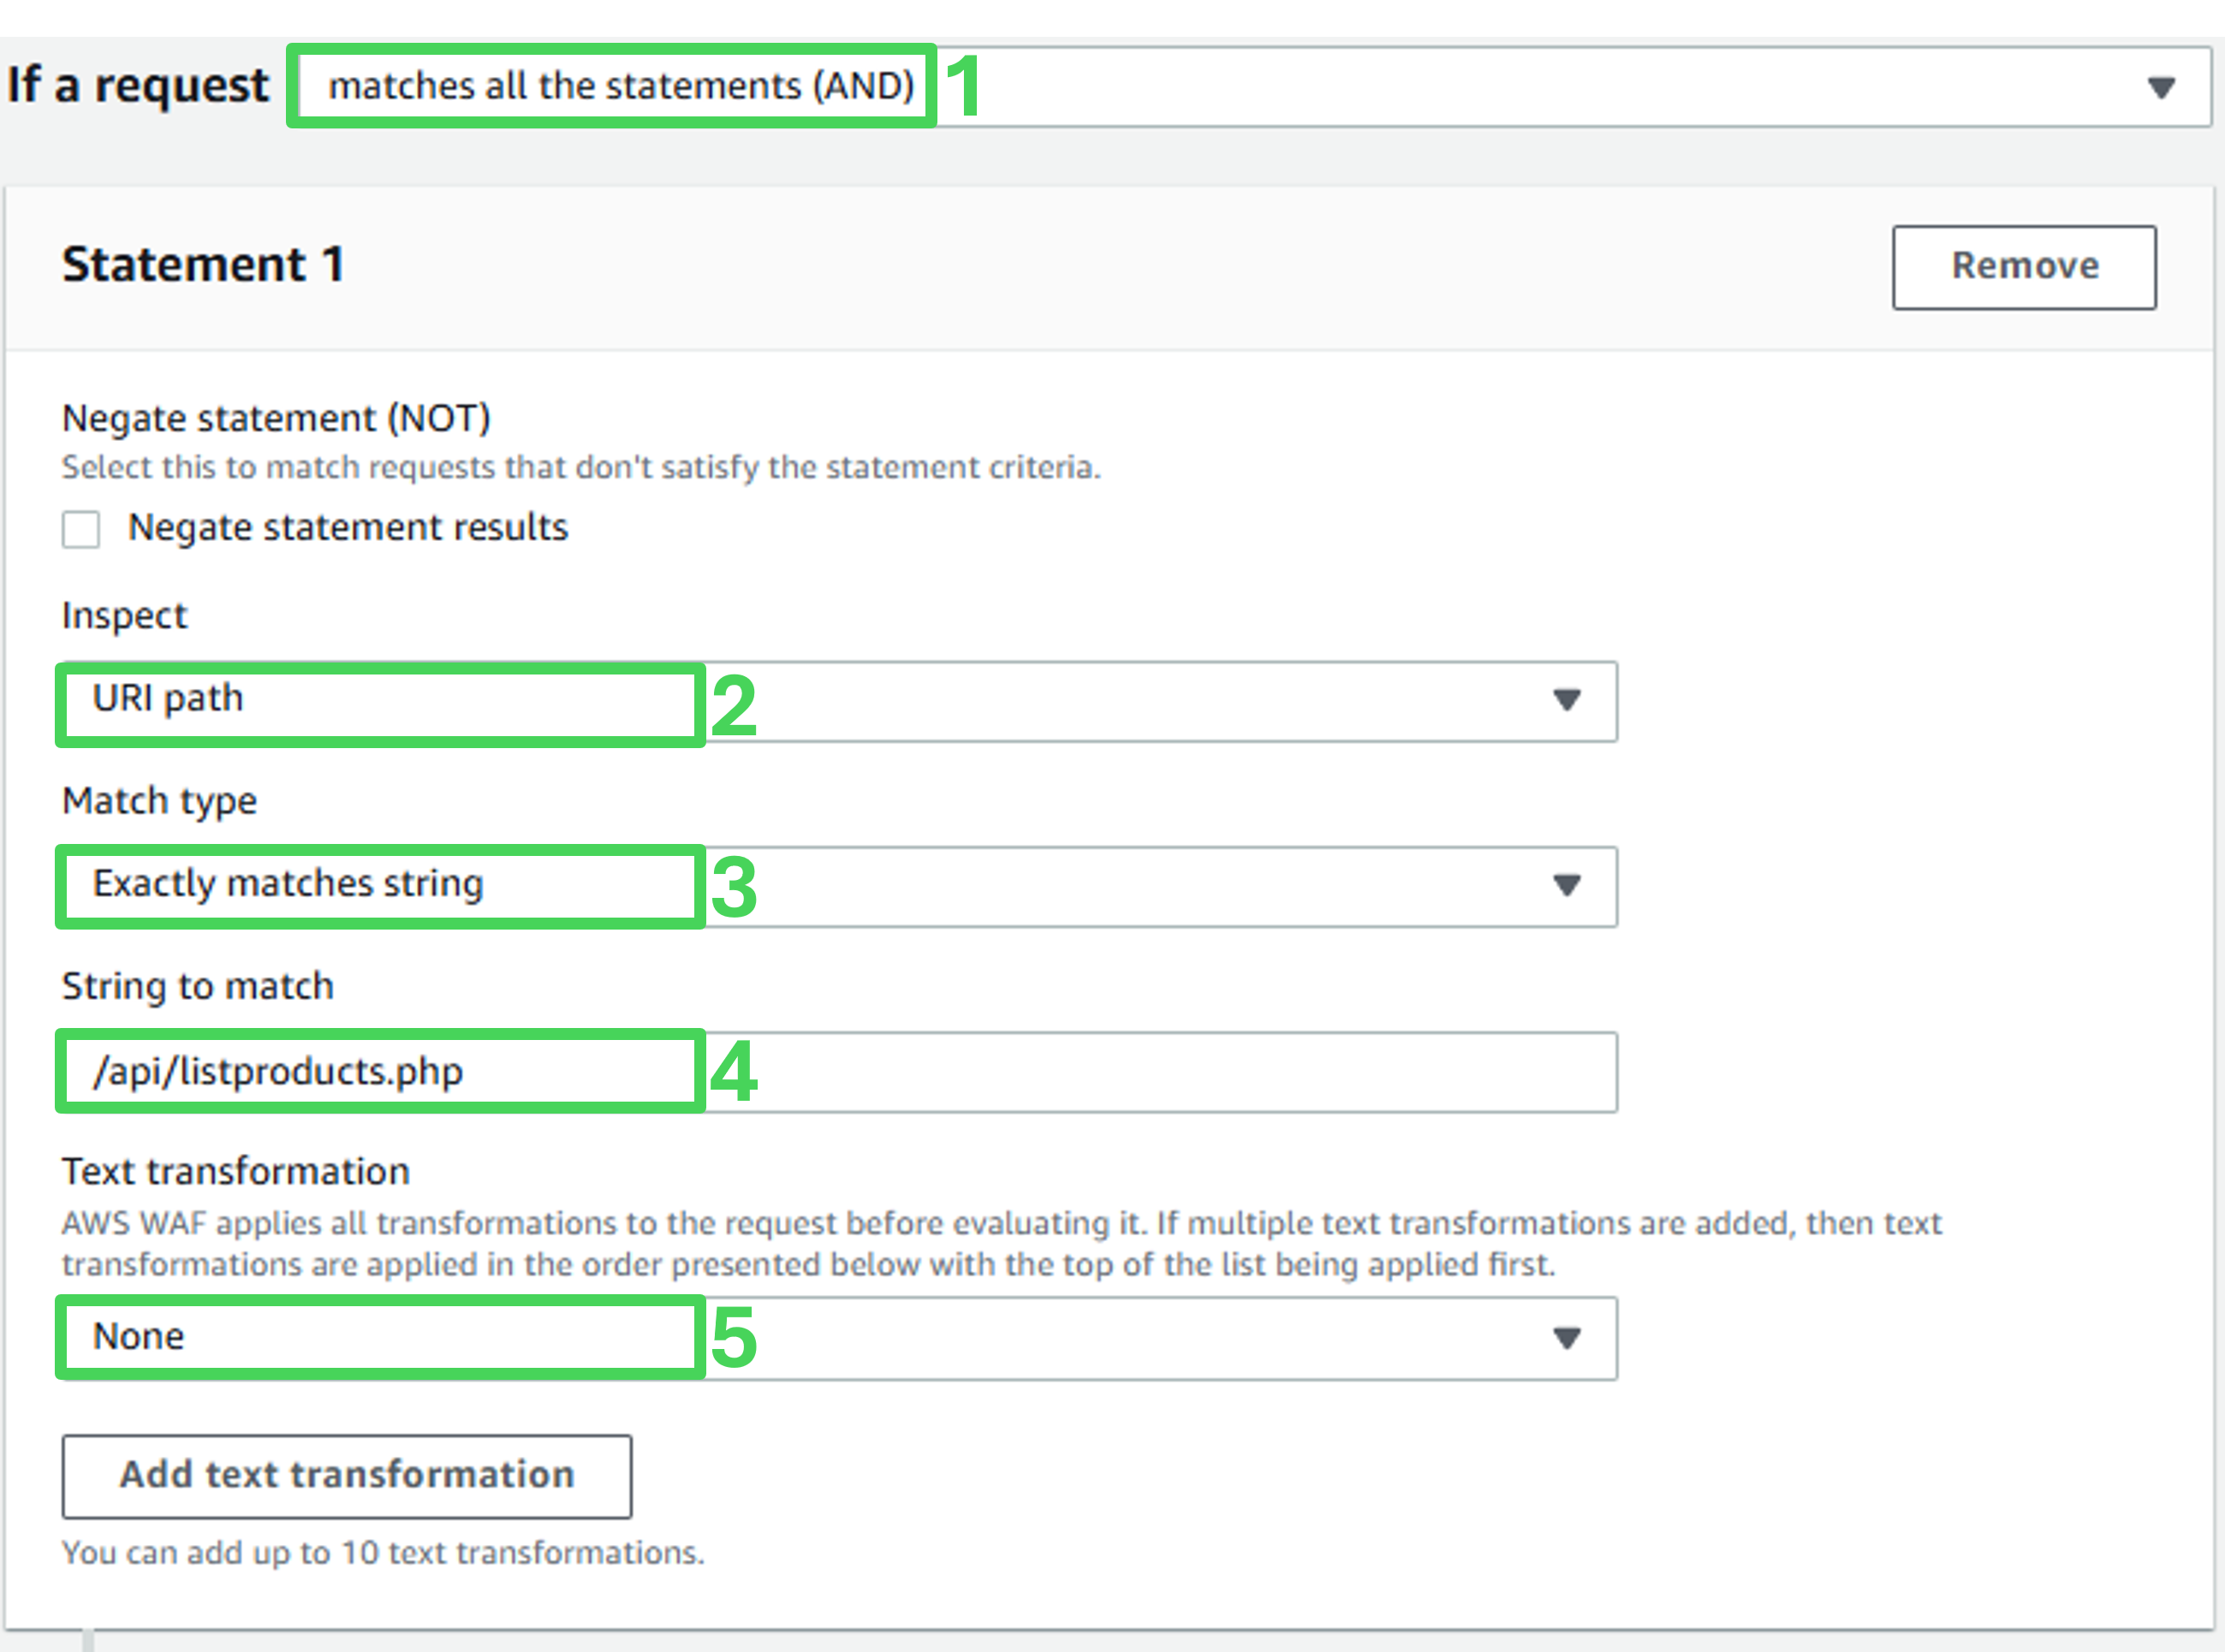Screen dimensions: 2225x1652
Task: Click the triangle arrow on the Inspect dropdown
Action: point(1566,700)
